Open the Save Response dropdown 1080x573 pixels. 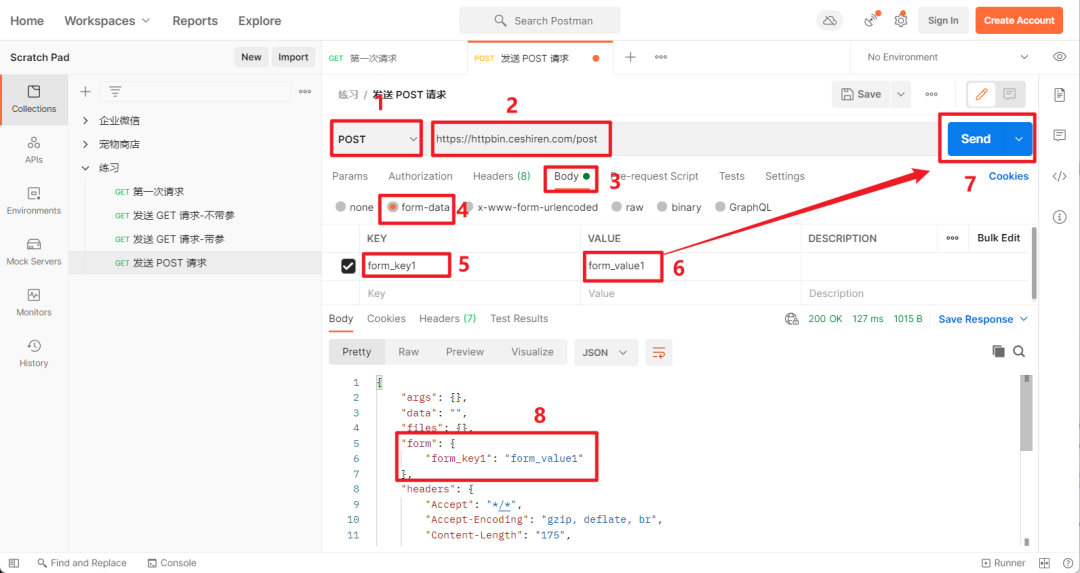[x=983, y=319]
